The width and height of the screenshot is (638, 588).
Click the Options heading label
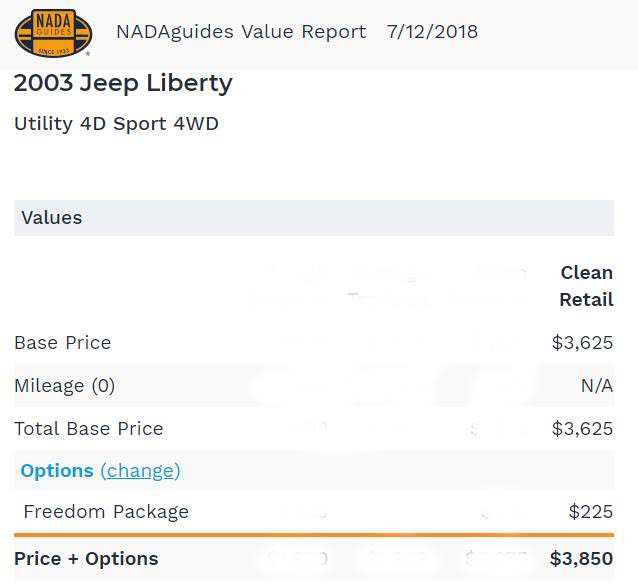pyautogui.click(x=57, y=470)
